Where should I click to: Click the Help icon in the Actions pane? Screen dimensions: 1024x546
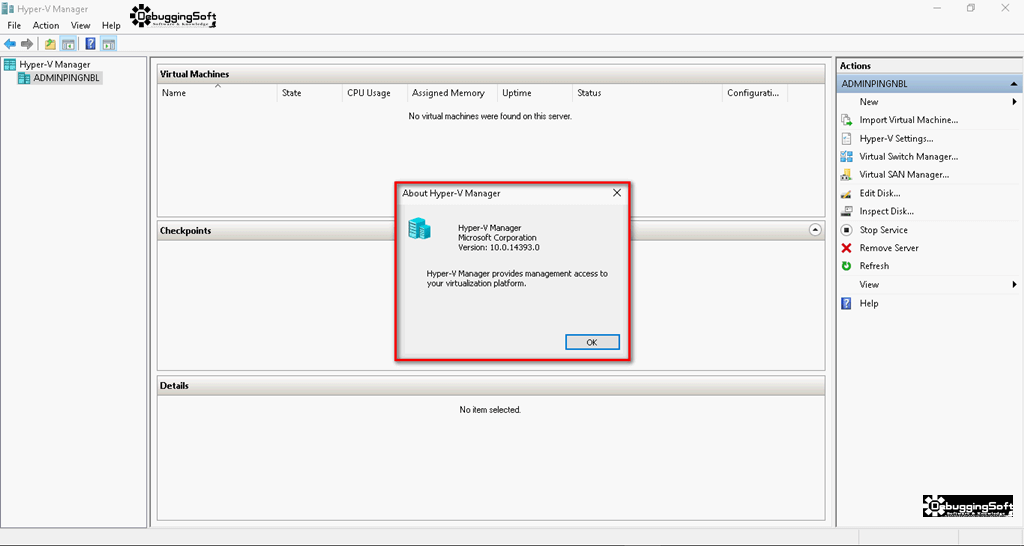click(x=846, y=303)
